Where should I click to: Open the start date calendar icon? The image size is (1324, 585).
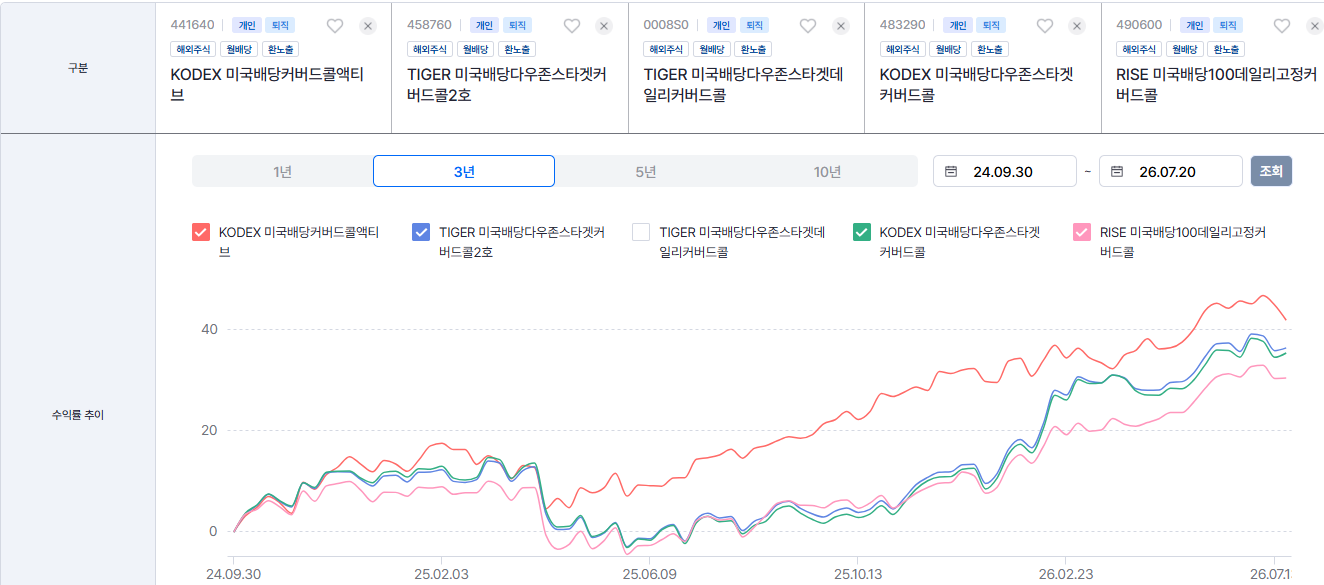coord(951,172)
